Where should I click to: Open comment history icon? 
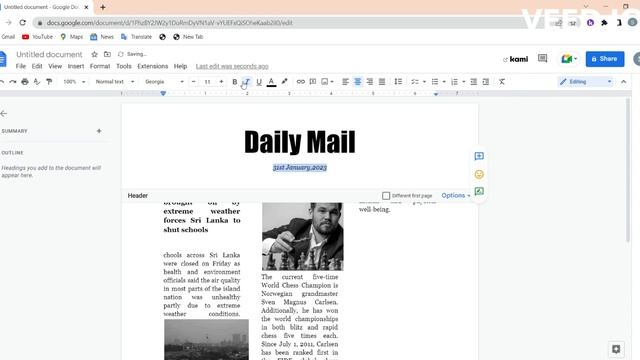(542, 59)
